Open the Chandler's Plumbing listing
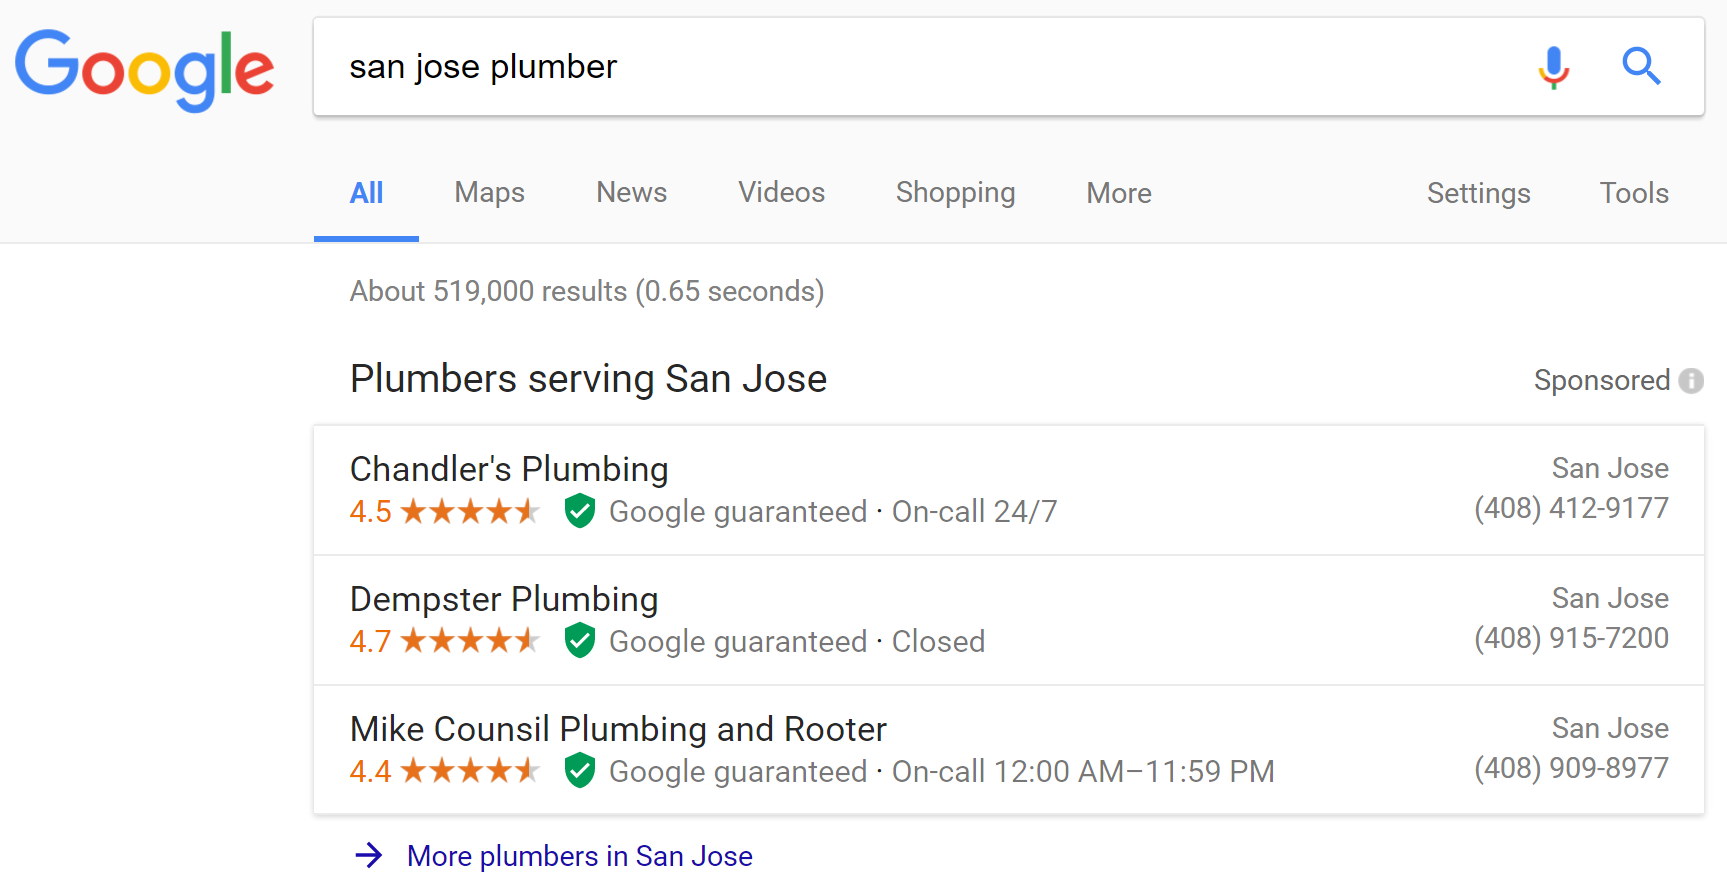Viewport: 1727px width, 889px height. (509, 469)
